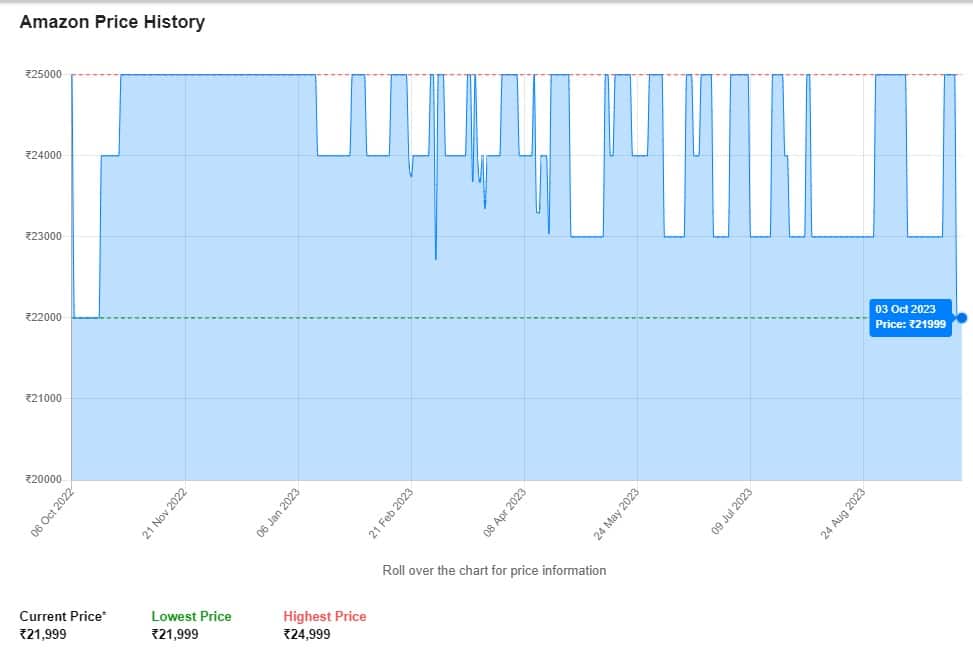The height and width of the screenshot is (660, 973).
Task: Select the ₹20000 y-axis label
Action: pyautogui.click(x=44, y=479)
